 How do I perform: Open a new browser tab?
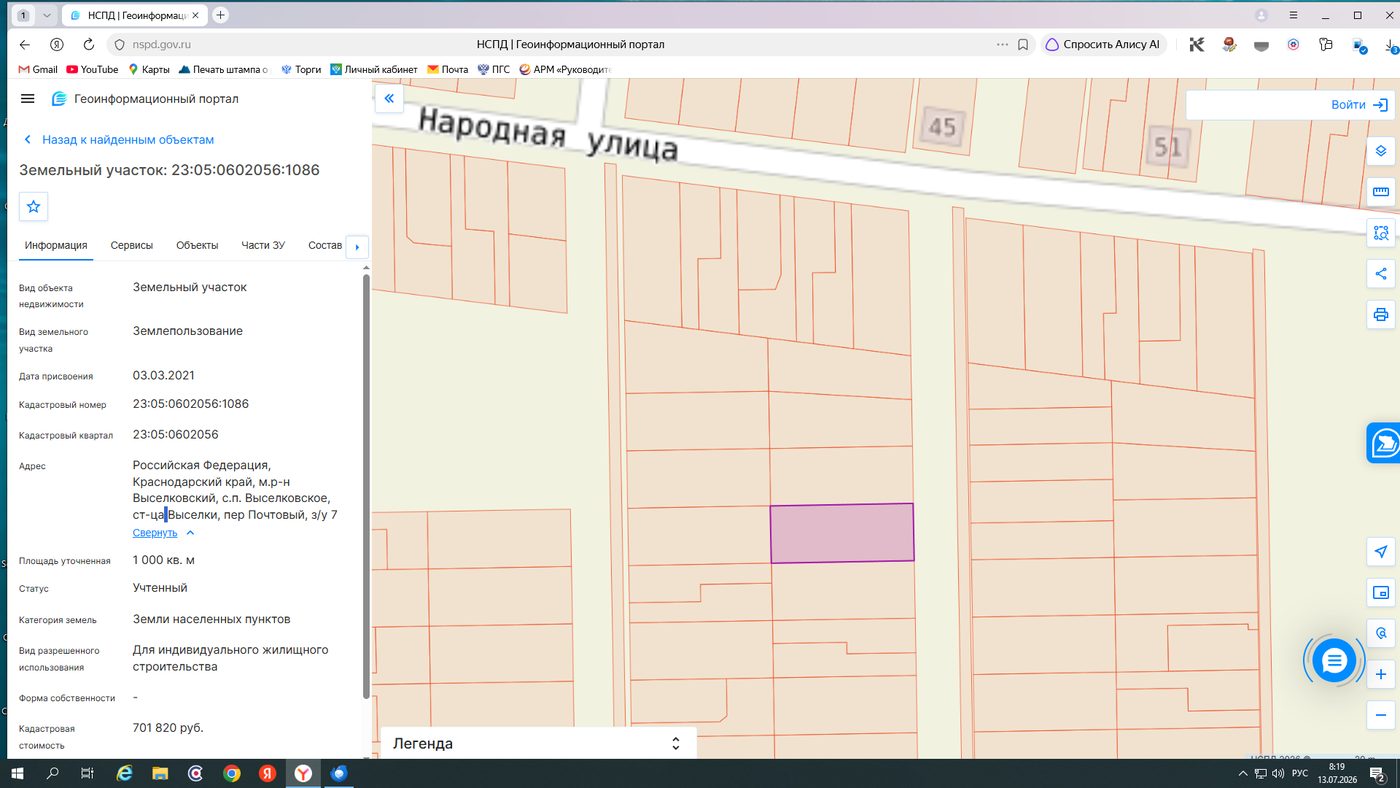click(x=221, y=15)
